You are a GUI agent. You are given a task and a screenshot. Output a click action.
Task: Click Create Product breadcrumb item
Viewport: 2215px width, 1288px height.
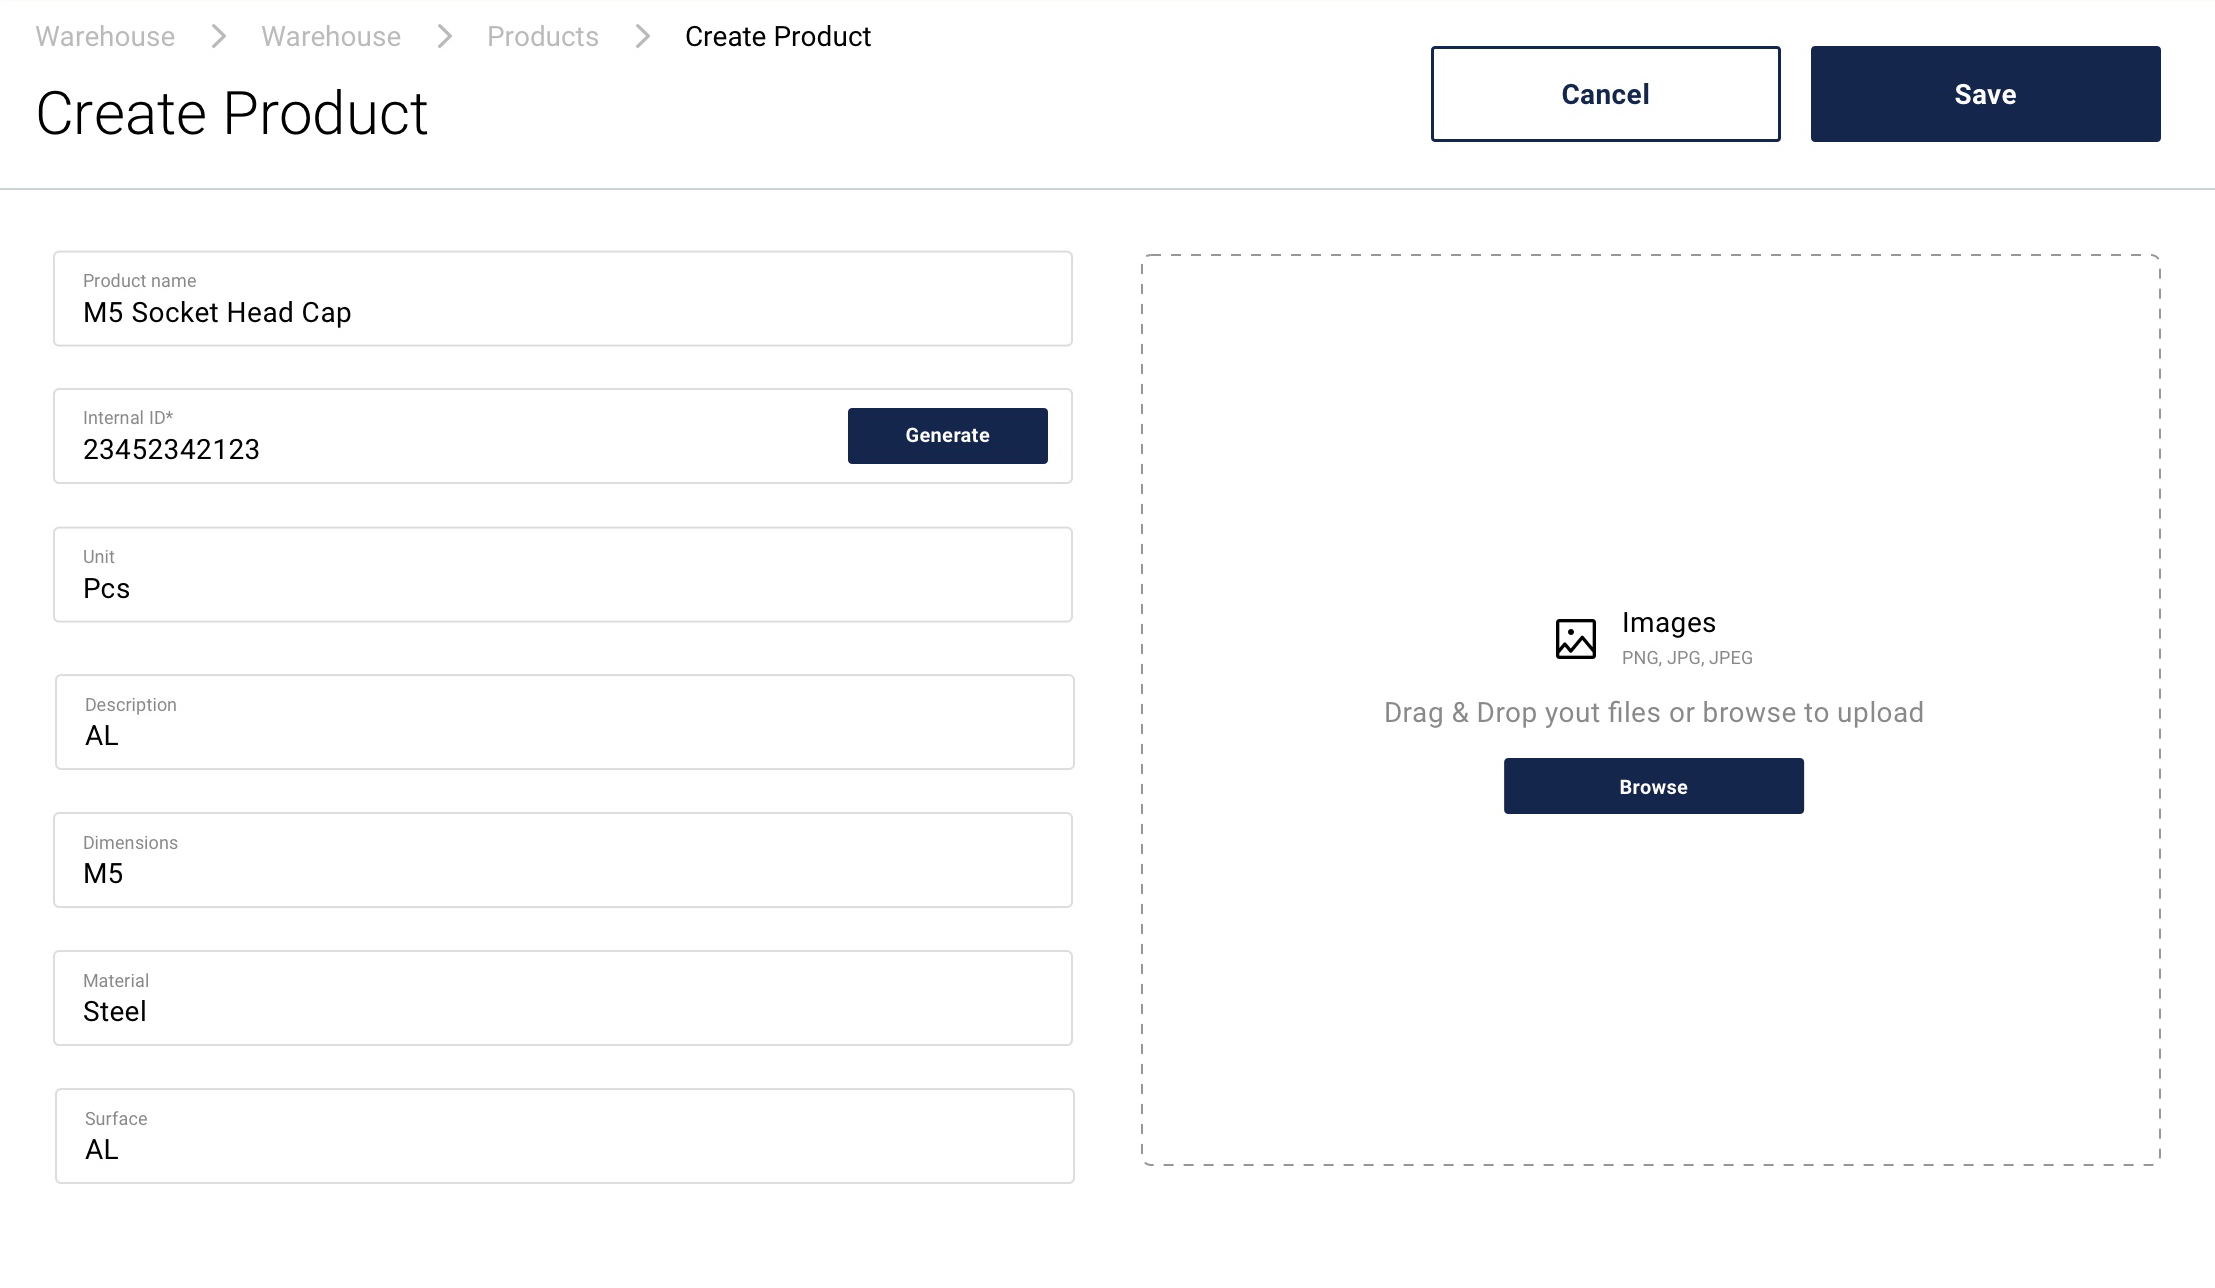[x=778, y=37]
